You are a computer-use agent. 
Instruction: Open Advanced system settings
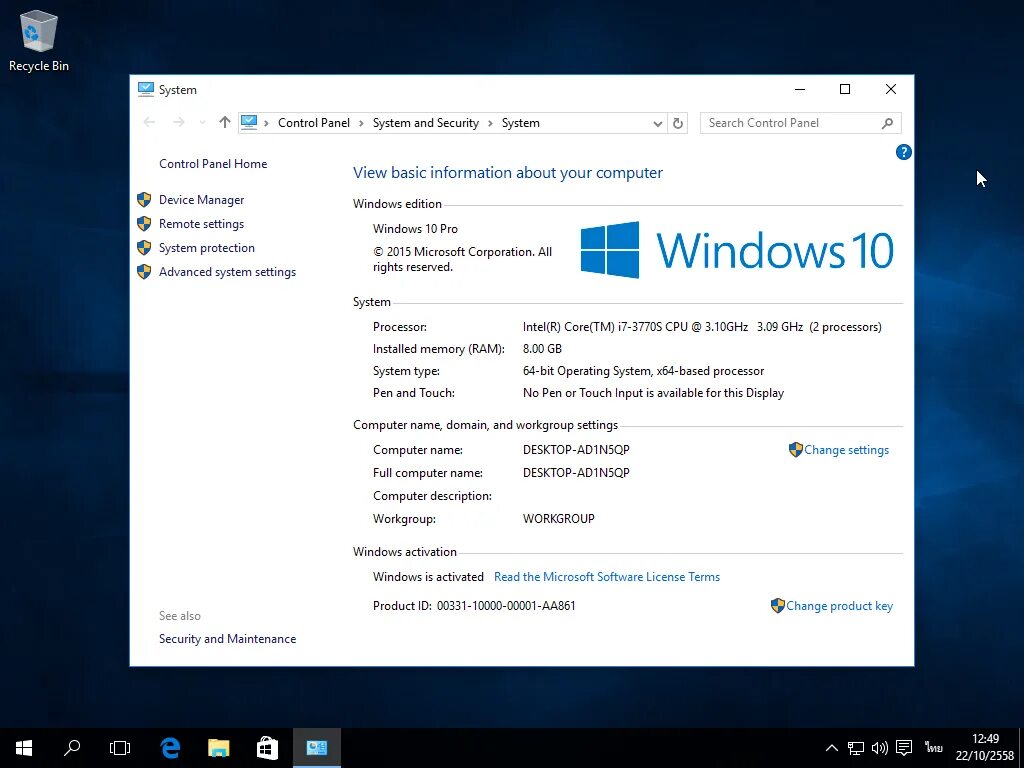tap(227, 272)
